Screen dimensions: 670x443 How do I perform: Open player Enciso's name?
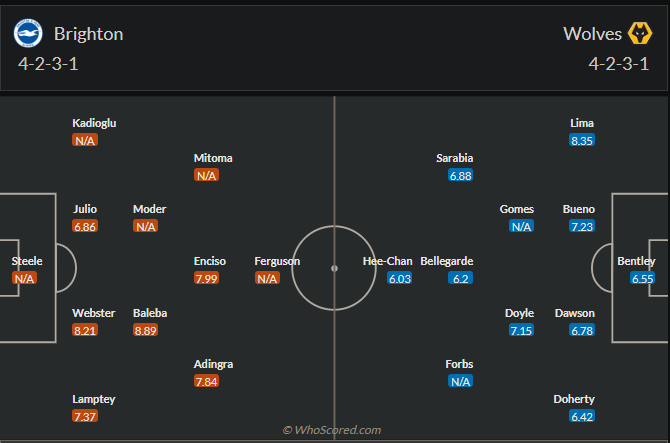click(210, 261)
